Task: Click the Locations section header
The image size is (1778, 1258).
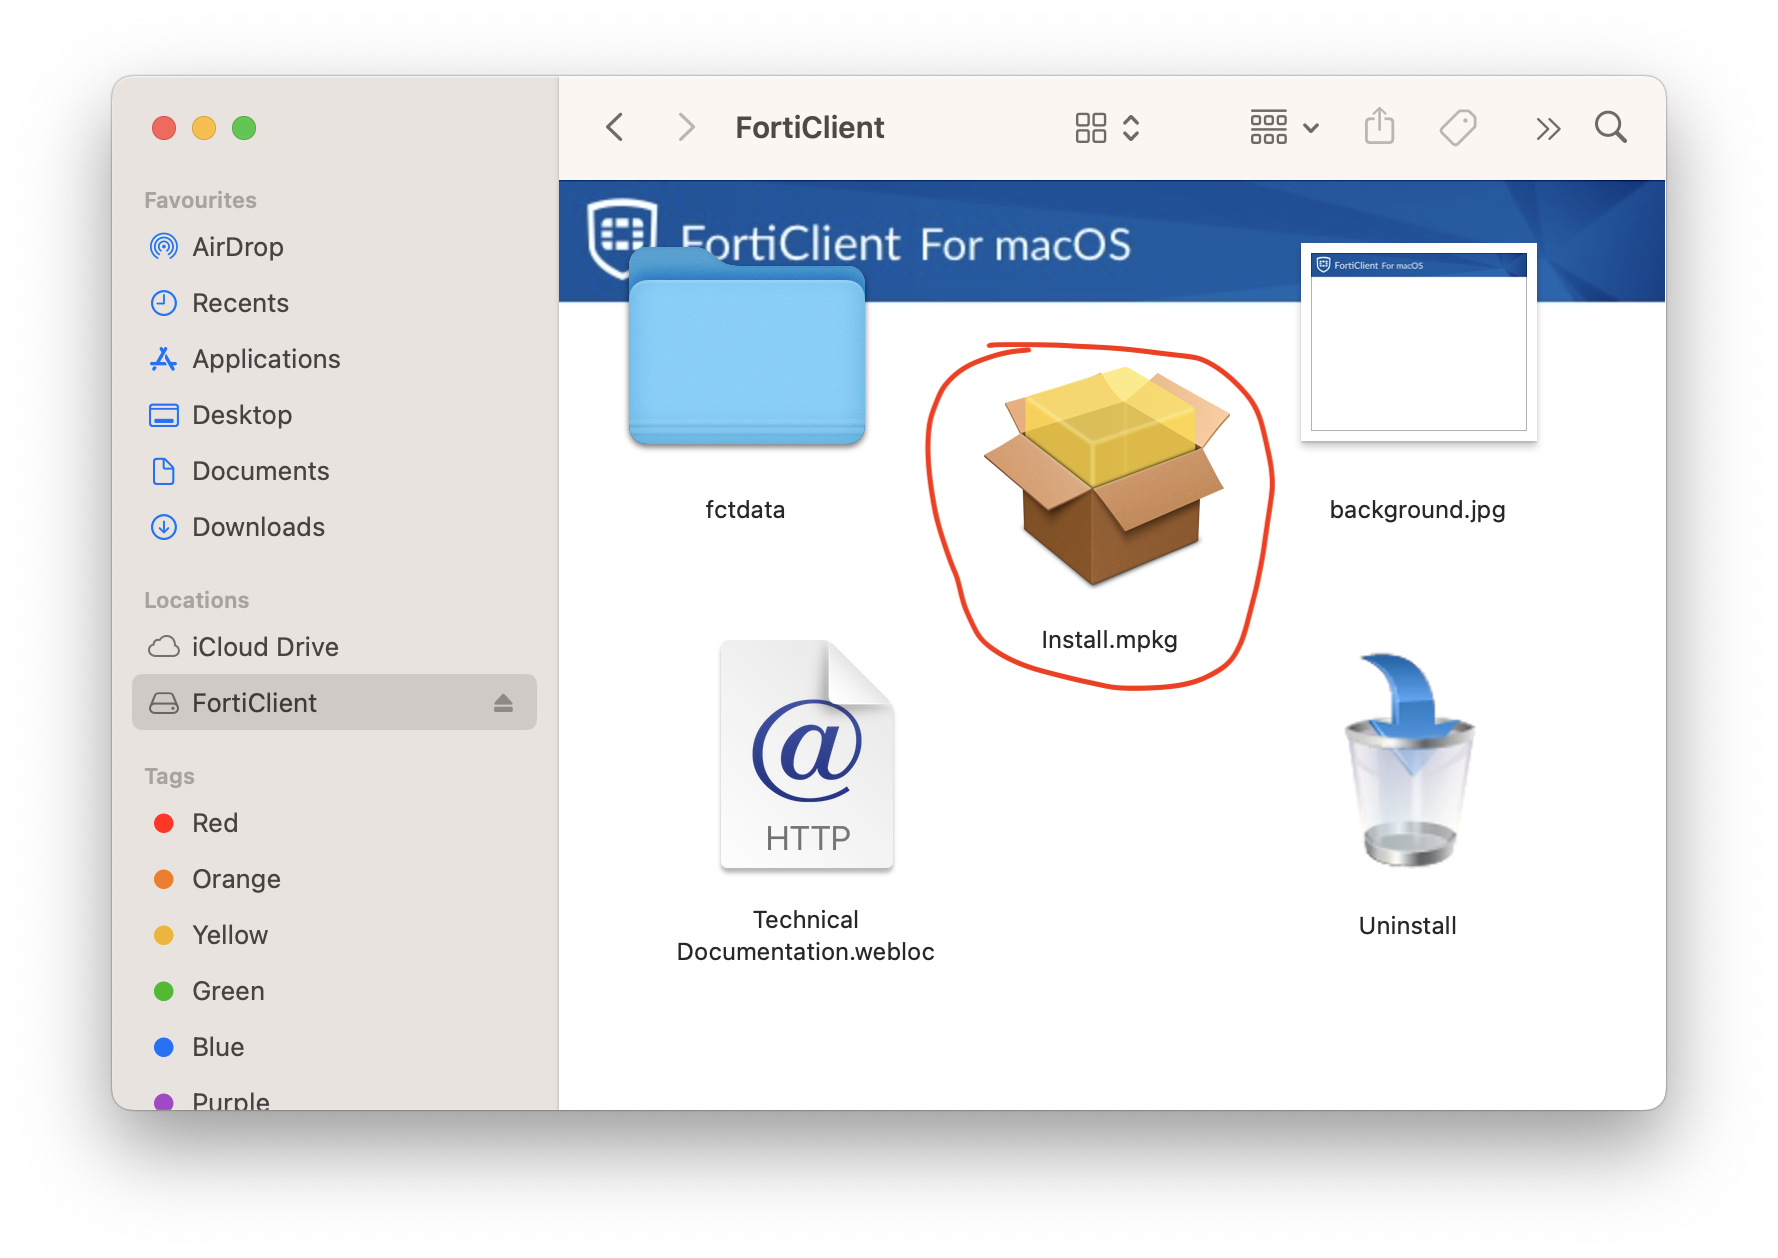Action: tap(196, 600)
